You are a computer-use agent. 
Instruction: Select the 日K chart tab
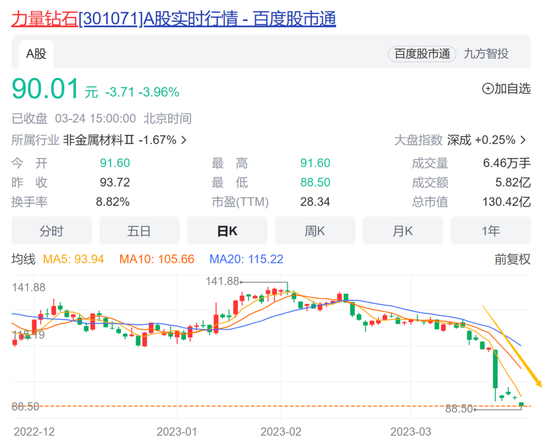point(227,231)
